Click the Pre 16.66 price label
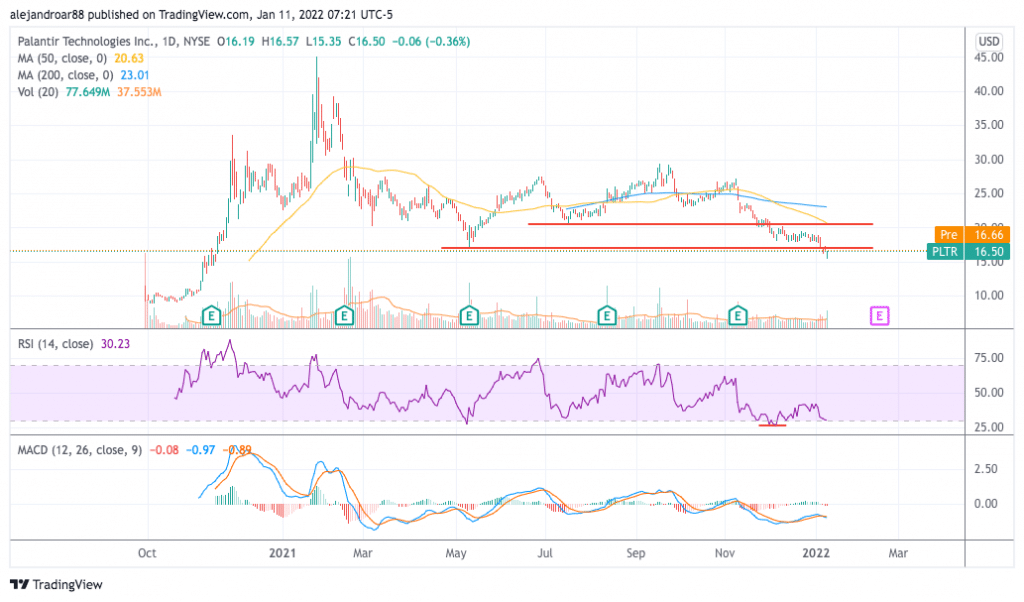The image size is (1024, 602). (972, 234)
